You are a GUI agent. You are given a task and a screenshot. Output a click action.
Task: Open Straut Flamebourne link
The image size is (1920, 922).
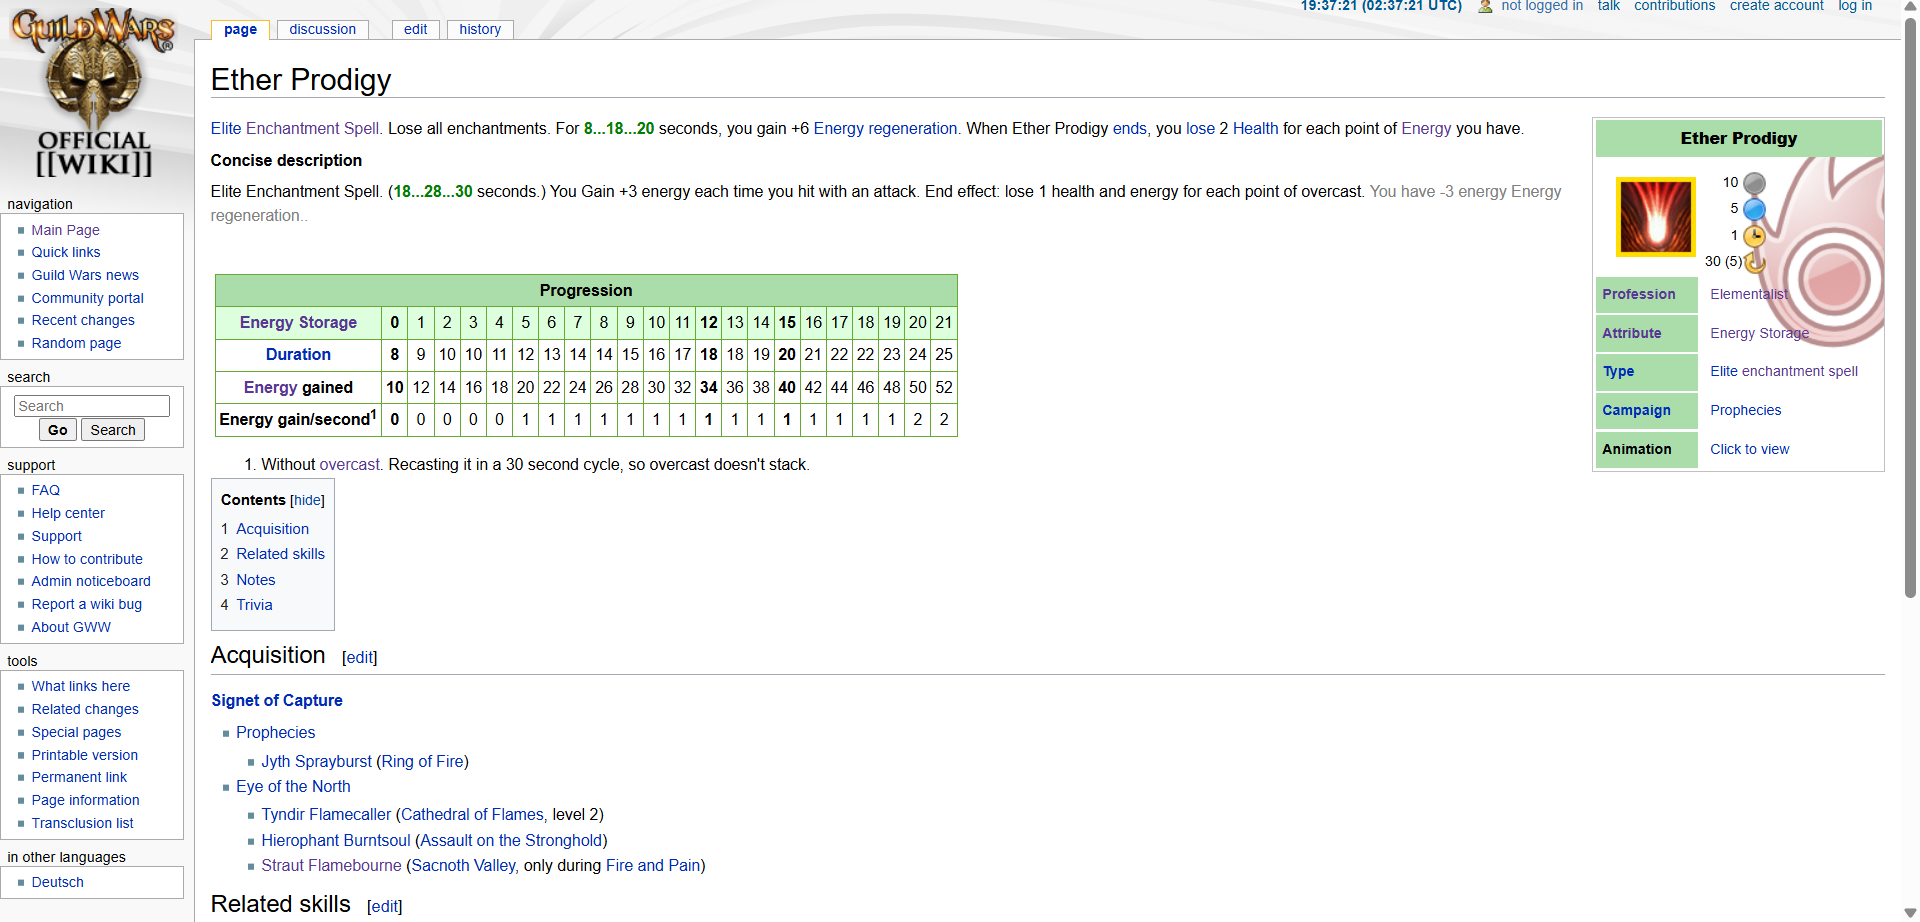331,865
